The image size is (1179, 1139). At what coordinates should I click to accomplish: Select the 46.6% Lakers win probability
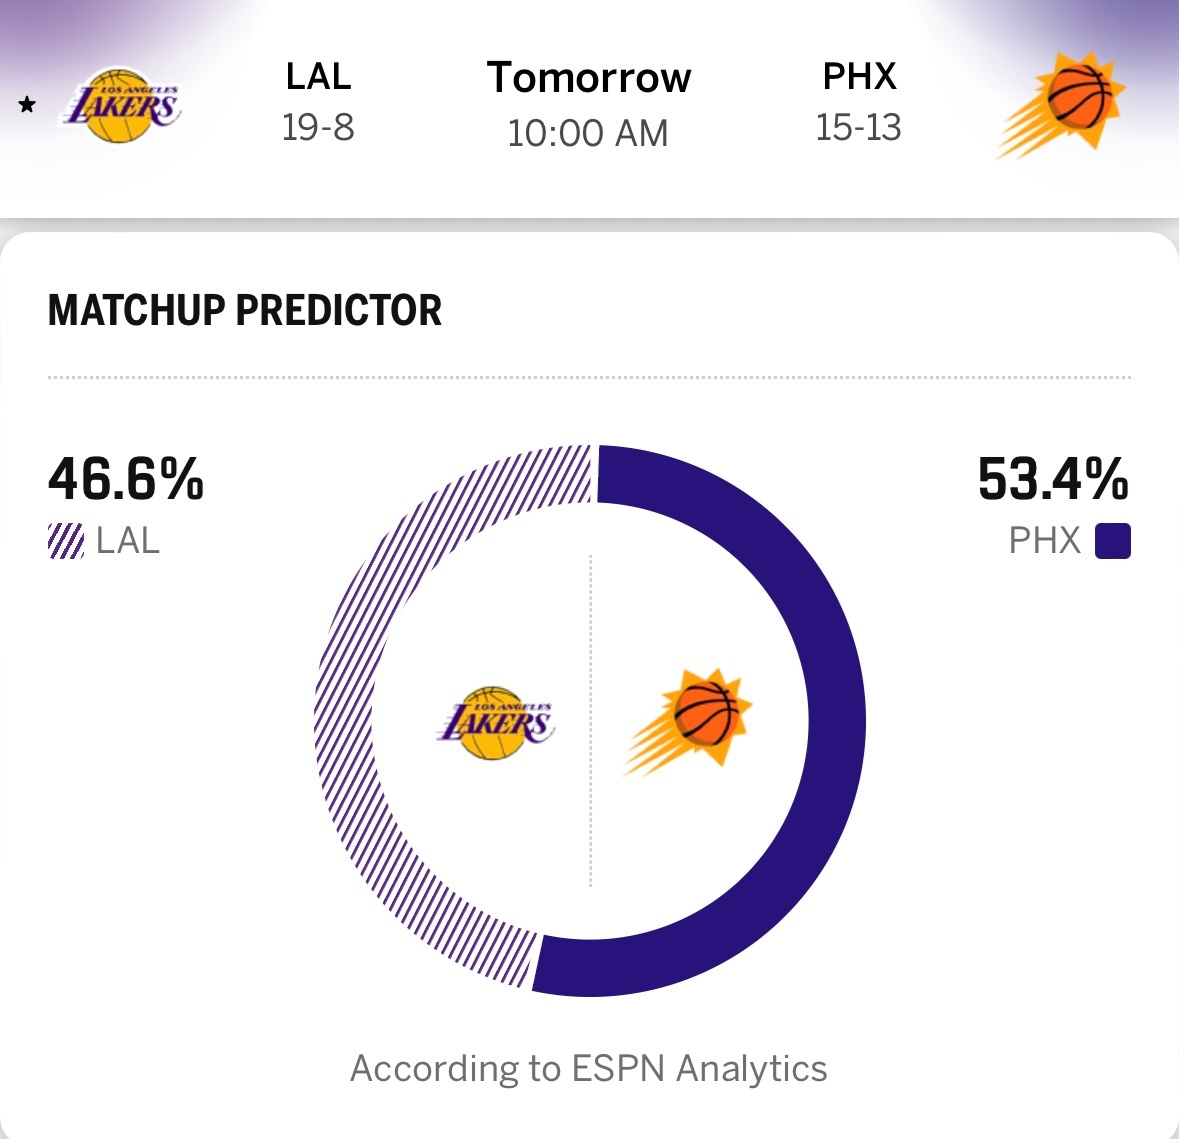tap(126, 479)
